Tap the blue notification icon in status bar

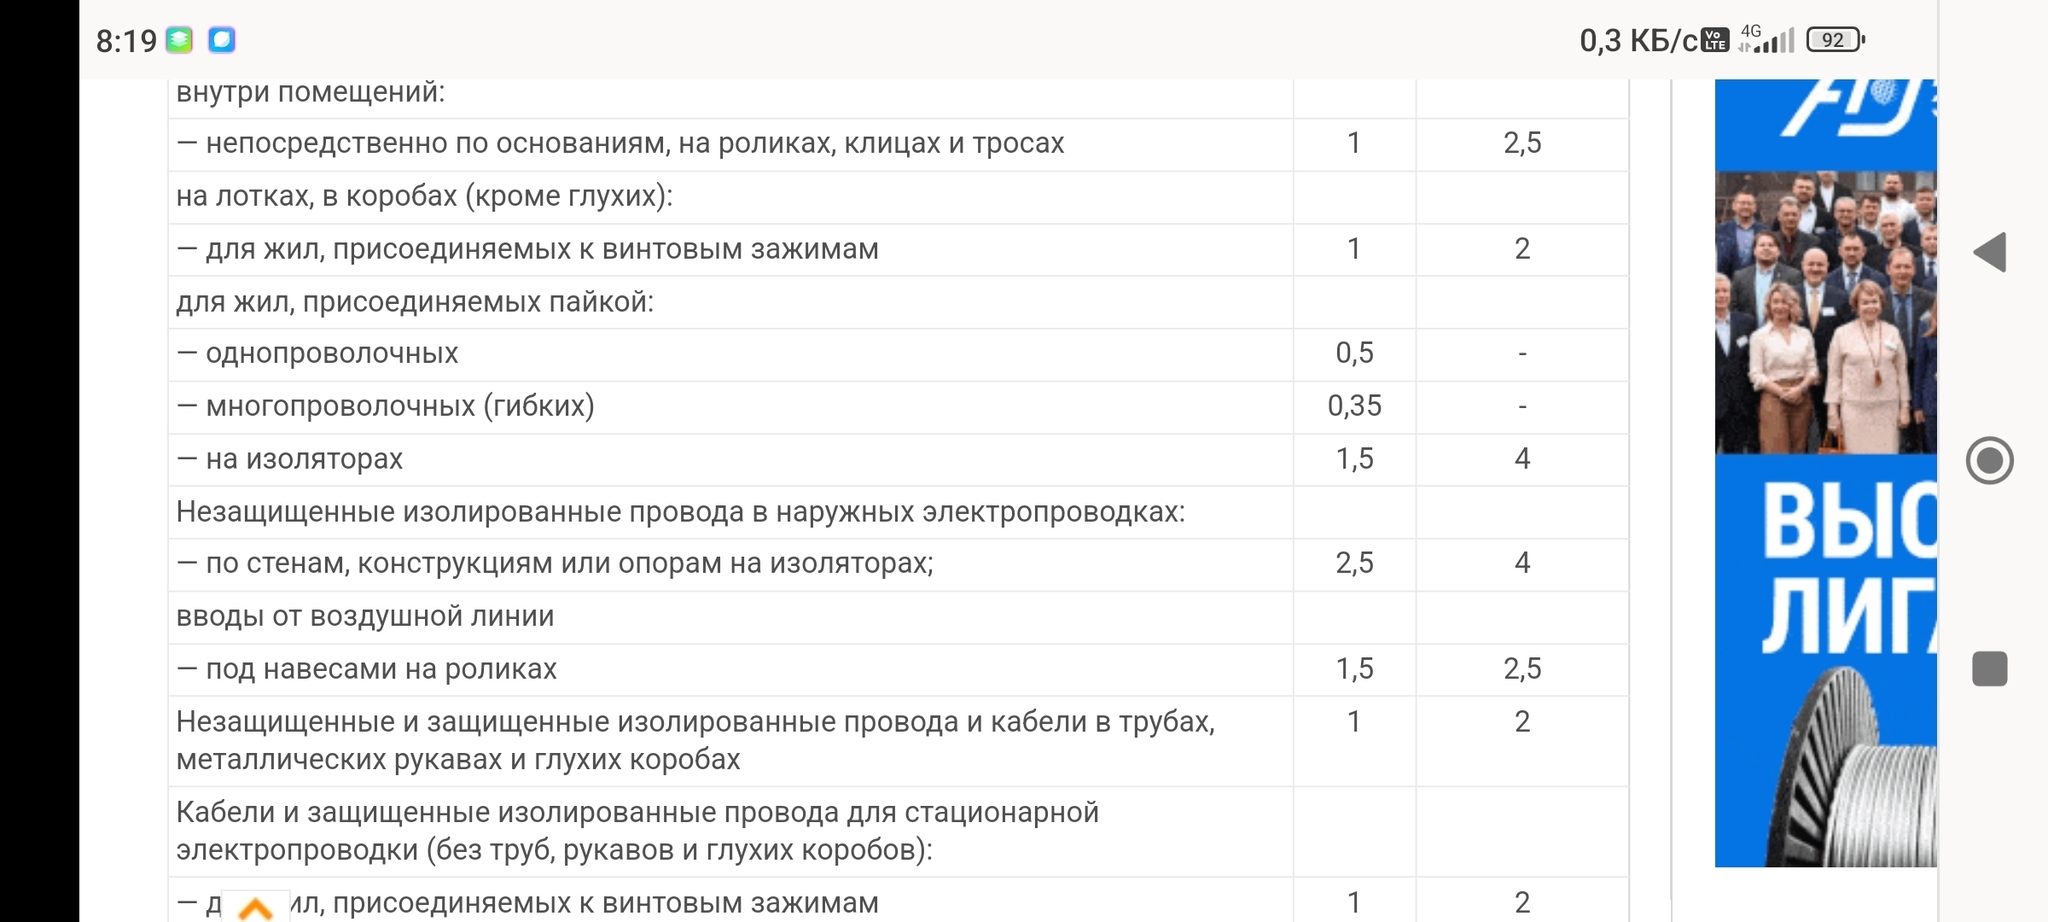point(221,40)
